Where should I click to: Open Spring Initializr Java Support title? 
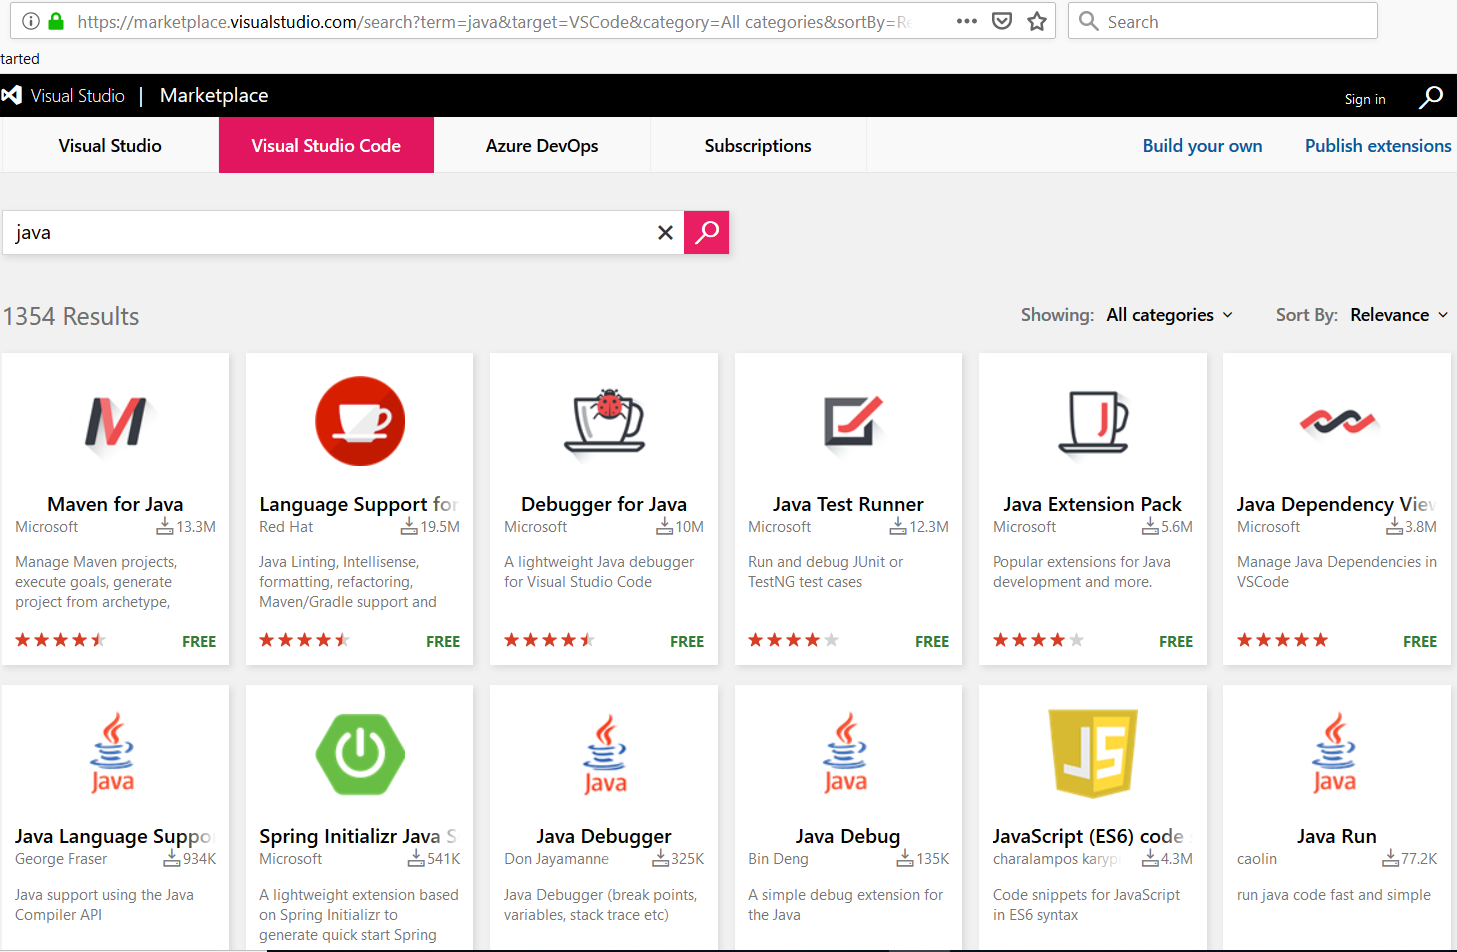click(358, 836)
